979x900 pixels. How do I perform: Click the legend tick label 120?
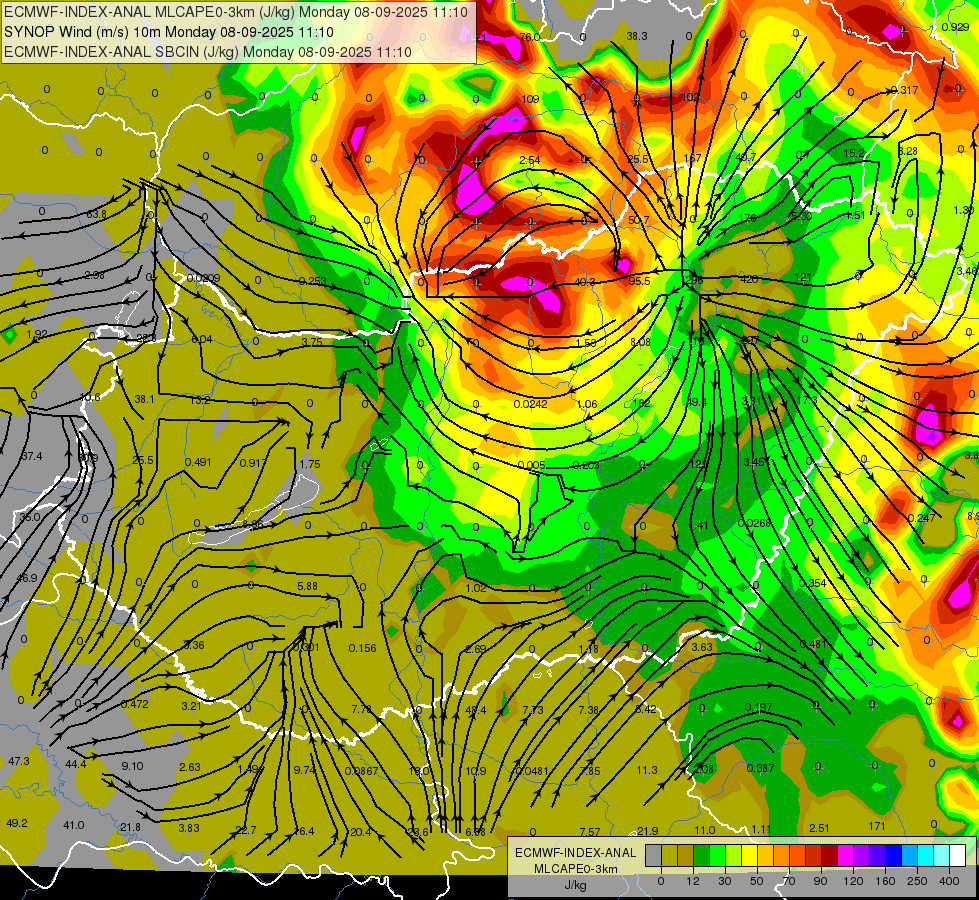853,881
